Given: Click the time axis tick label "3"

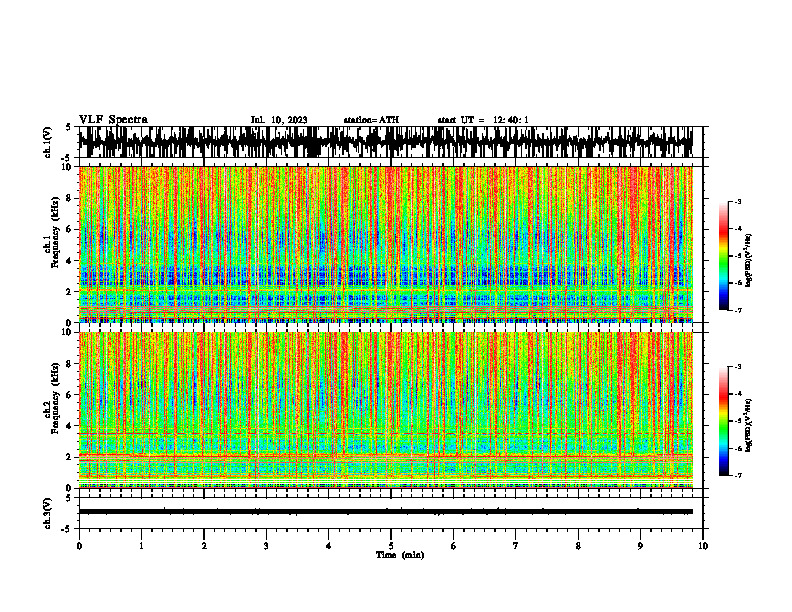Looking at the screenshot, I should point(266,546).
